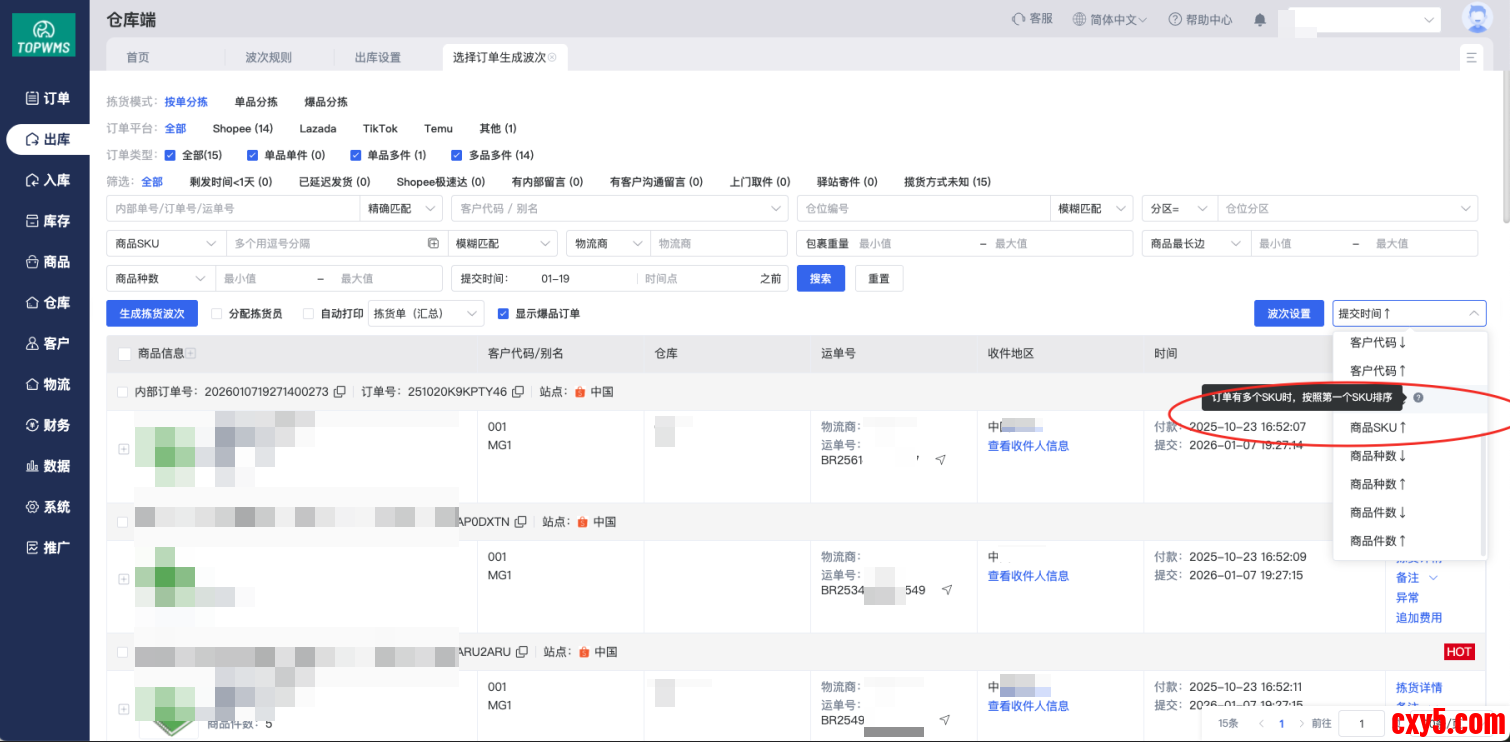Click the blue 搜索 button
This screenshot has width=1510, height=742.
coord(820,279)
